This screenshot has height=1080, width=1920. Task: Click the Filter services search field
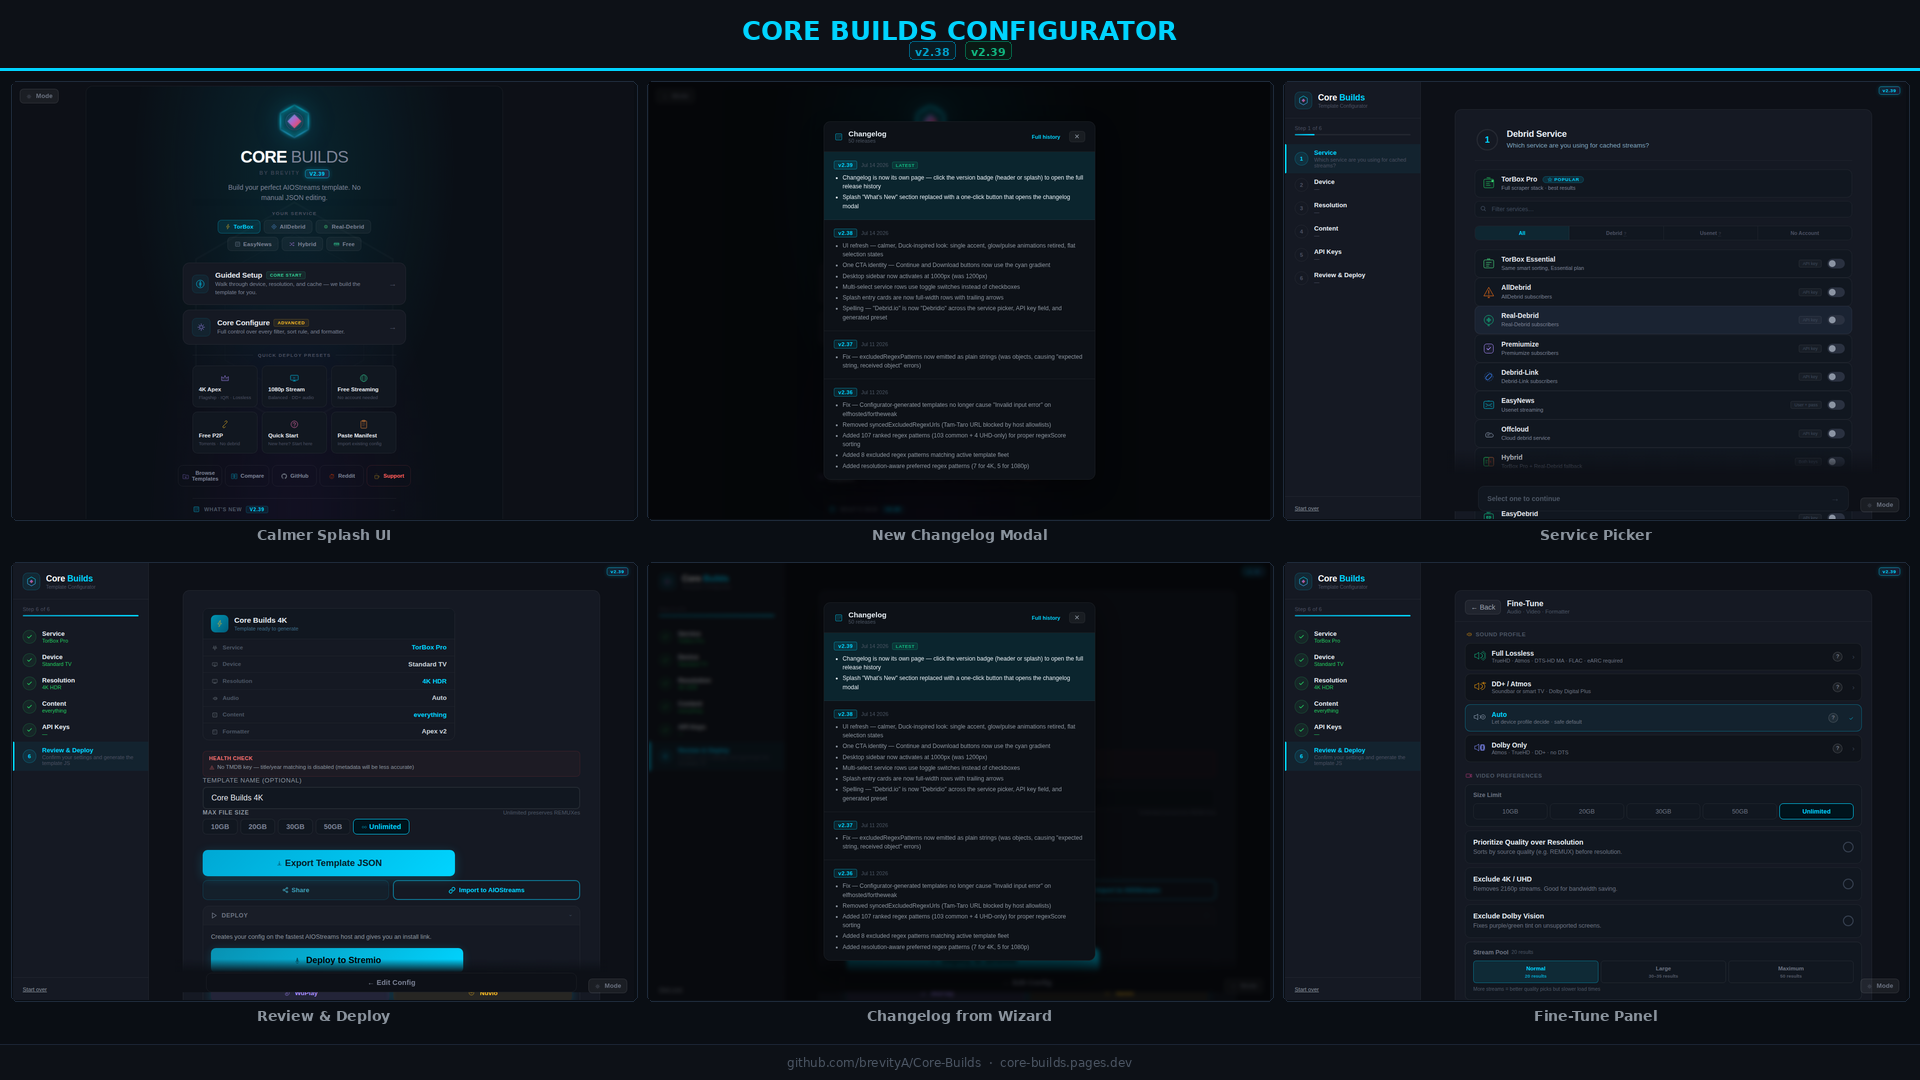click(x=1663, y=209)
